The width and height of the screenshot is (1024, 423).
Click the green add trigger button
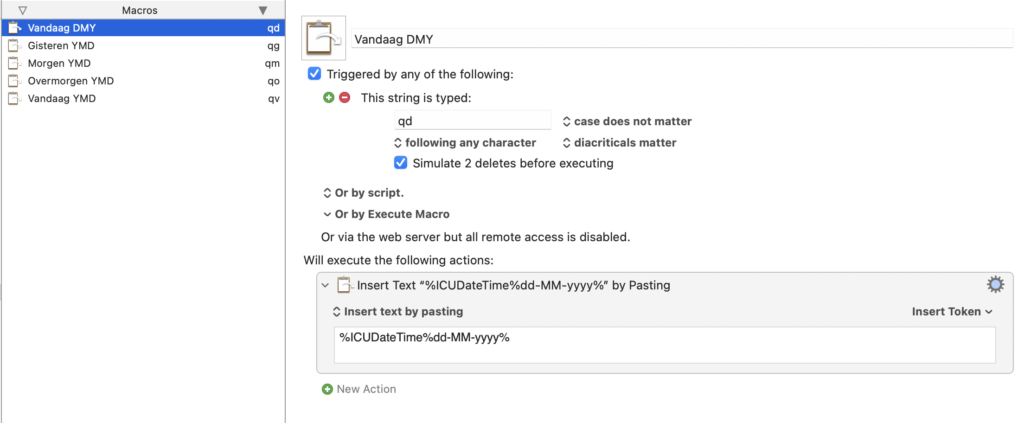pyautogui.click(x=328, y=97)
